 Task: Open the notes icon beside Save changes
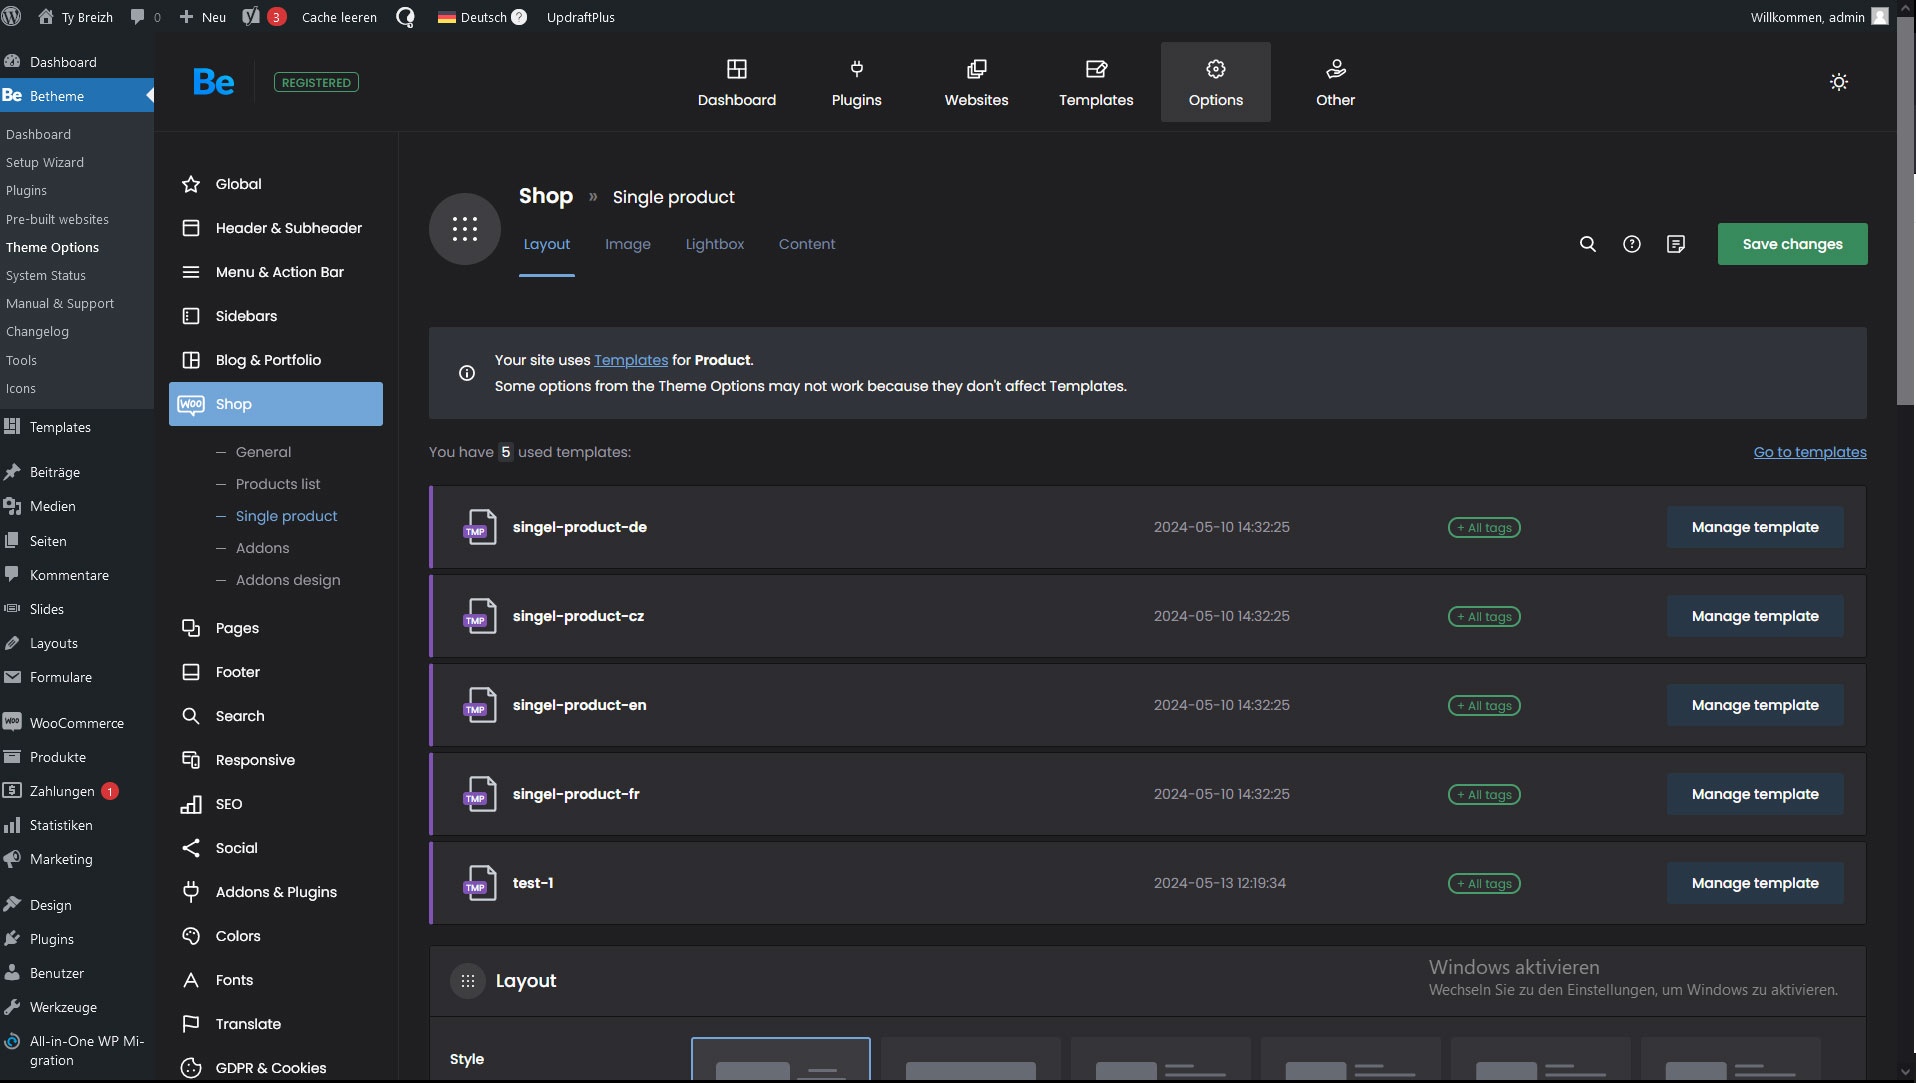click(1676, 244)
